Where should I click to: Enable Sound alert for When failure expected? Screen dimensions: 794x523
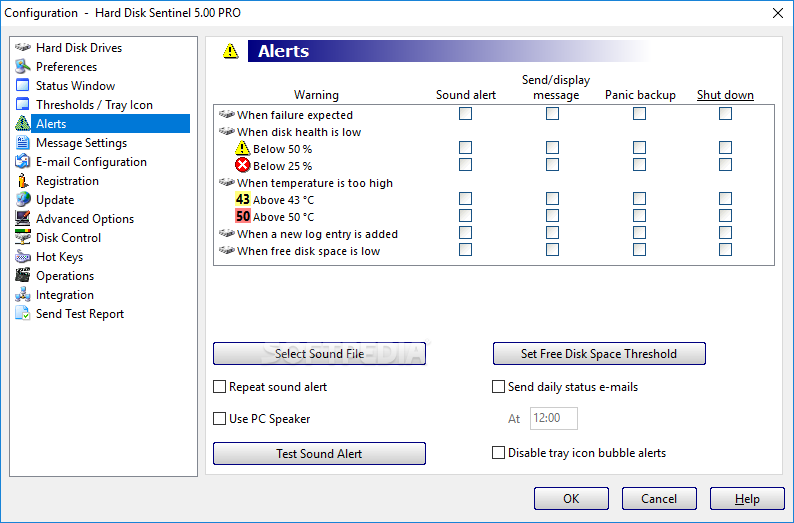(465, 113)
